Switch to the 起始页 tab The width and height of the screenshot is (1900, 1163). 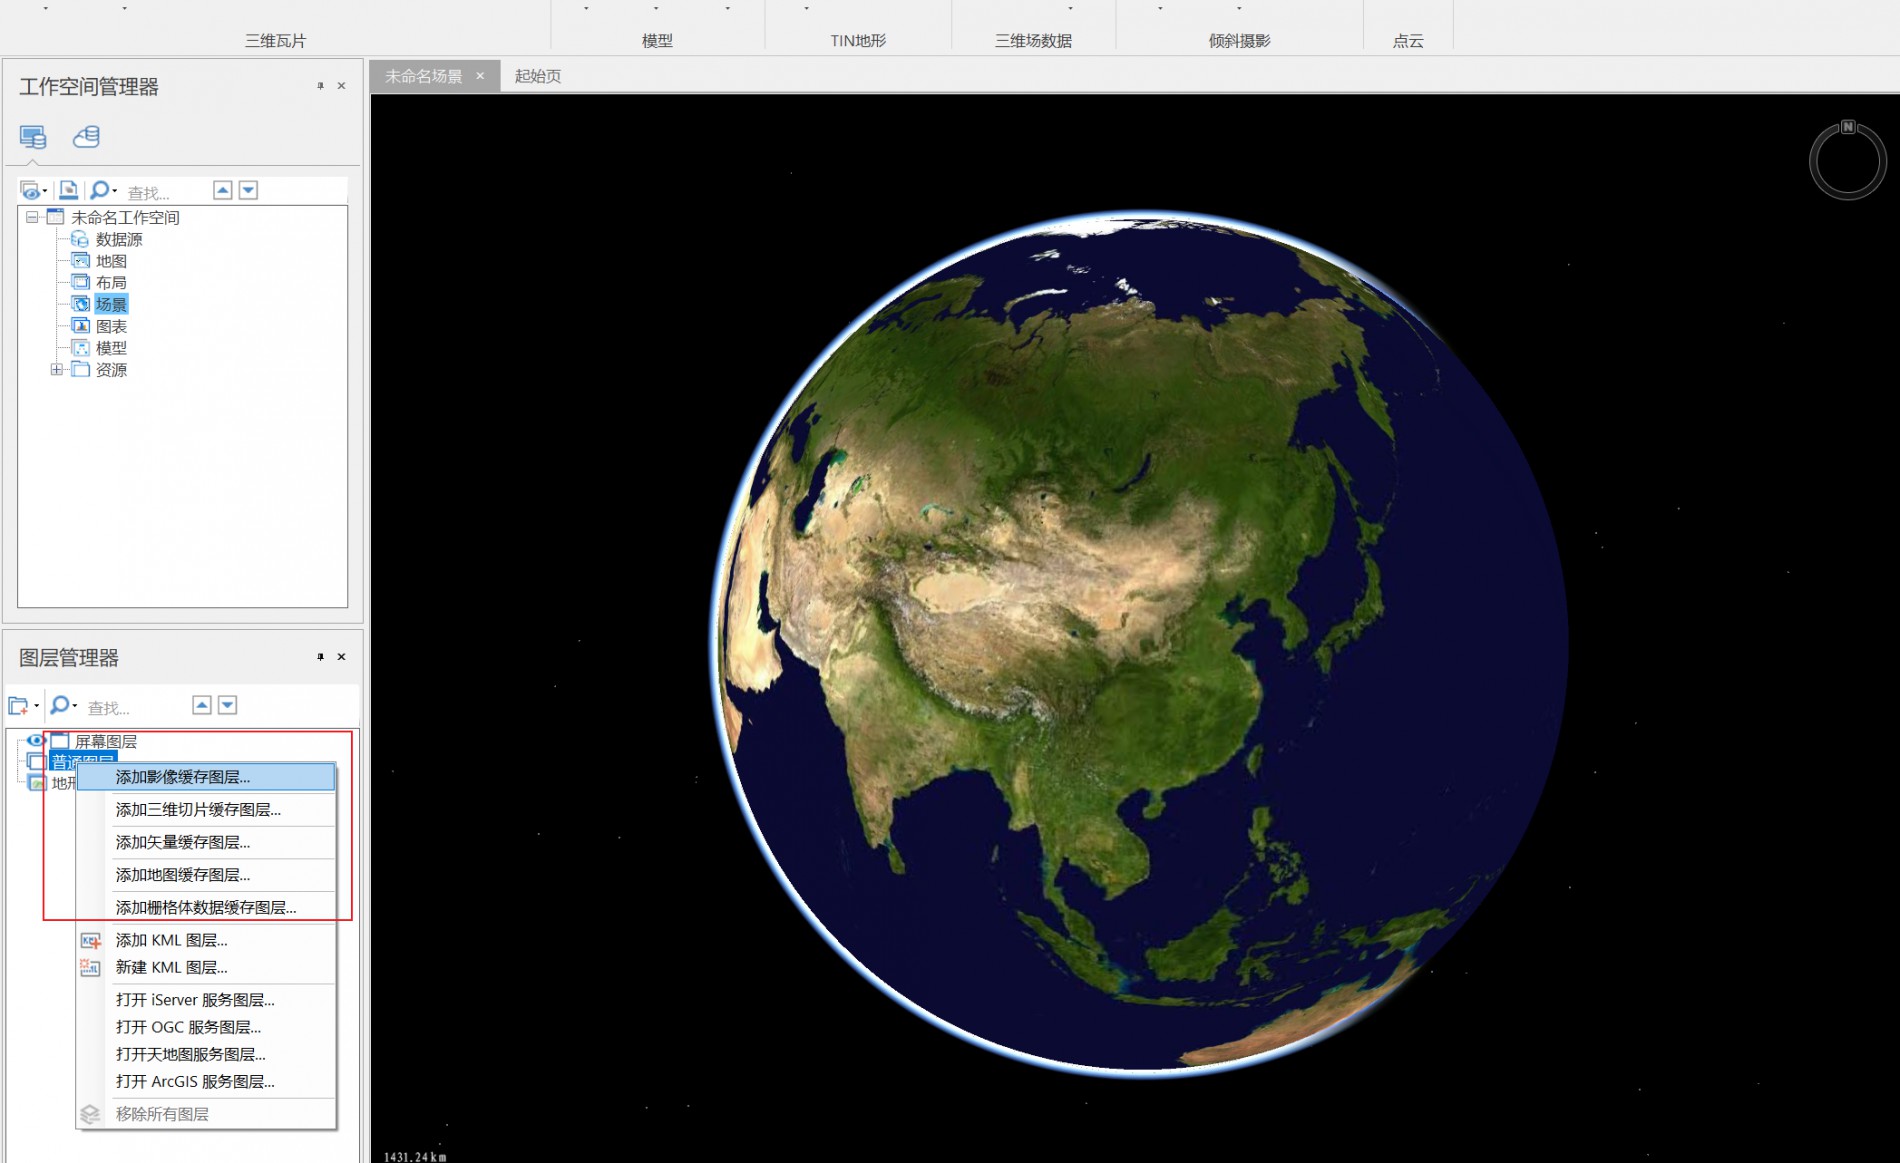pyautogui.click(x=538, y=76)
